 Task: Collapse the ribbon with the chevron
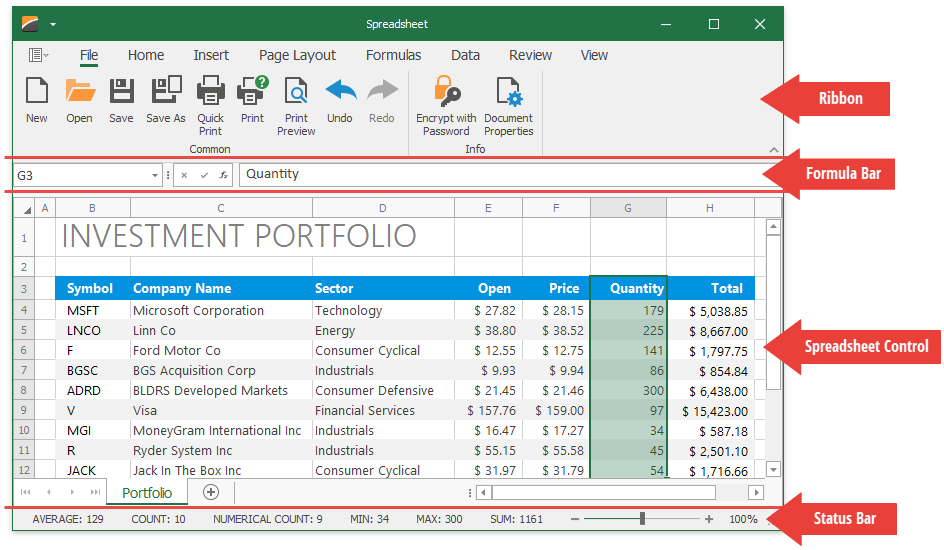pos(772,149)
